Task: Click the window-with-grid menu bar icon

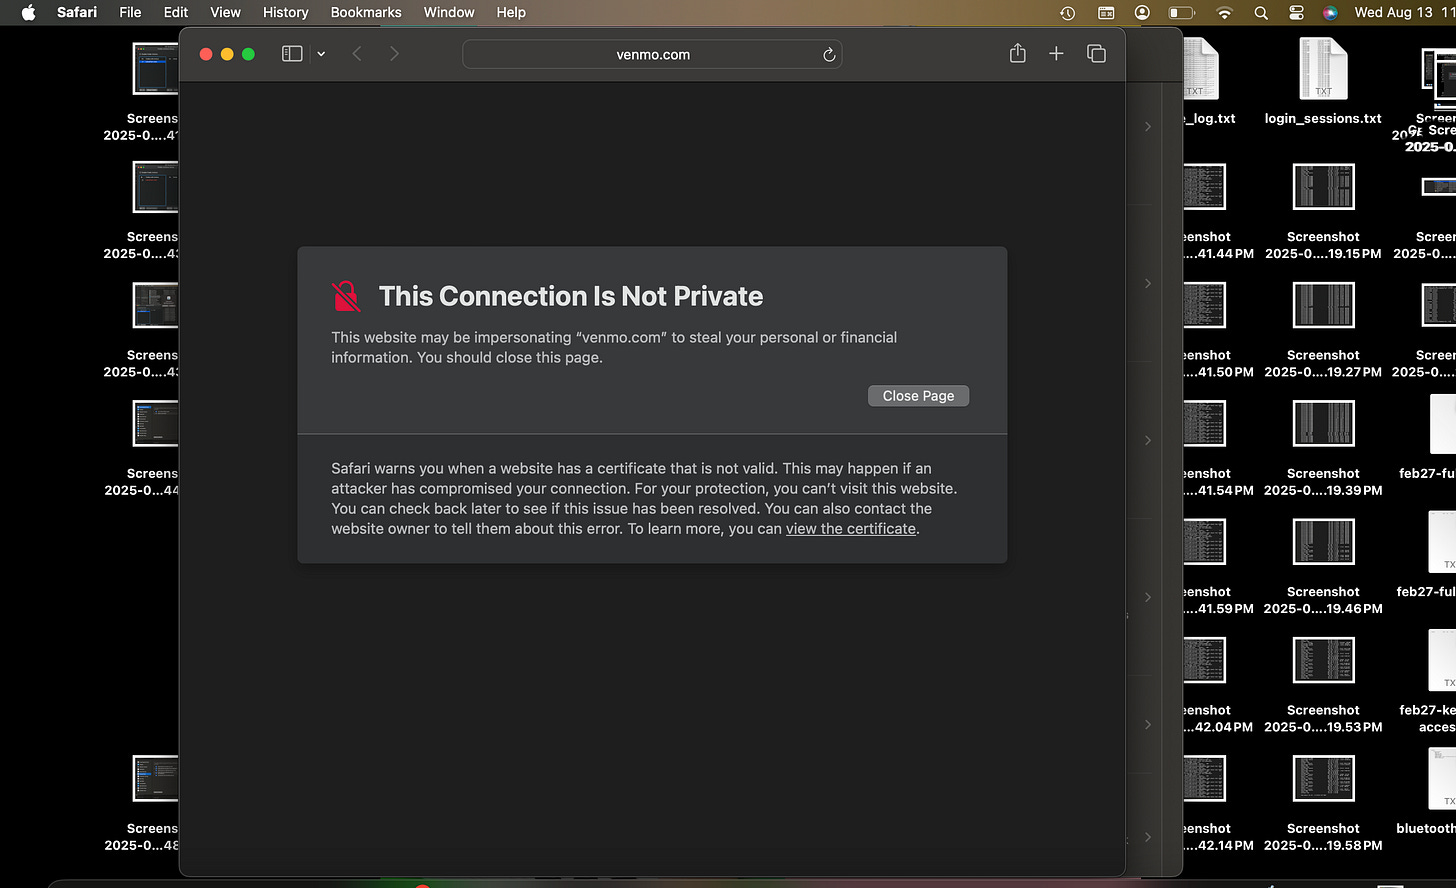Action: pyautogui.click(x=1106, y=13)
